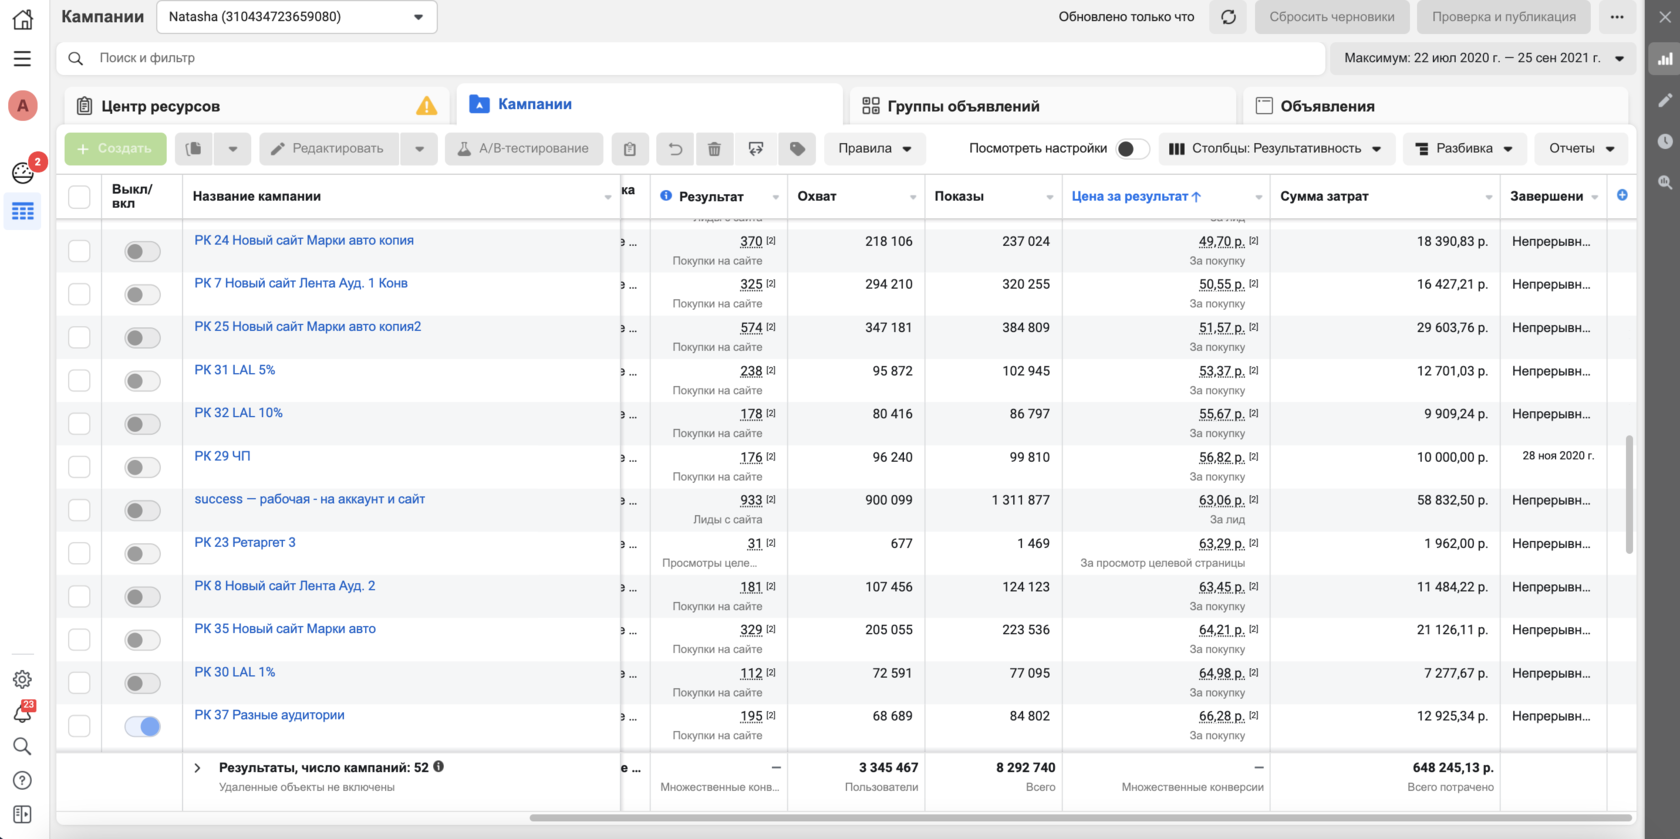Viewport: 1680px width, 839px height.
Task: Open the dropdown arrow next to duplicate
Action: [232, 149]
